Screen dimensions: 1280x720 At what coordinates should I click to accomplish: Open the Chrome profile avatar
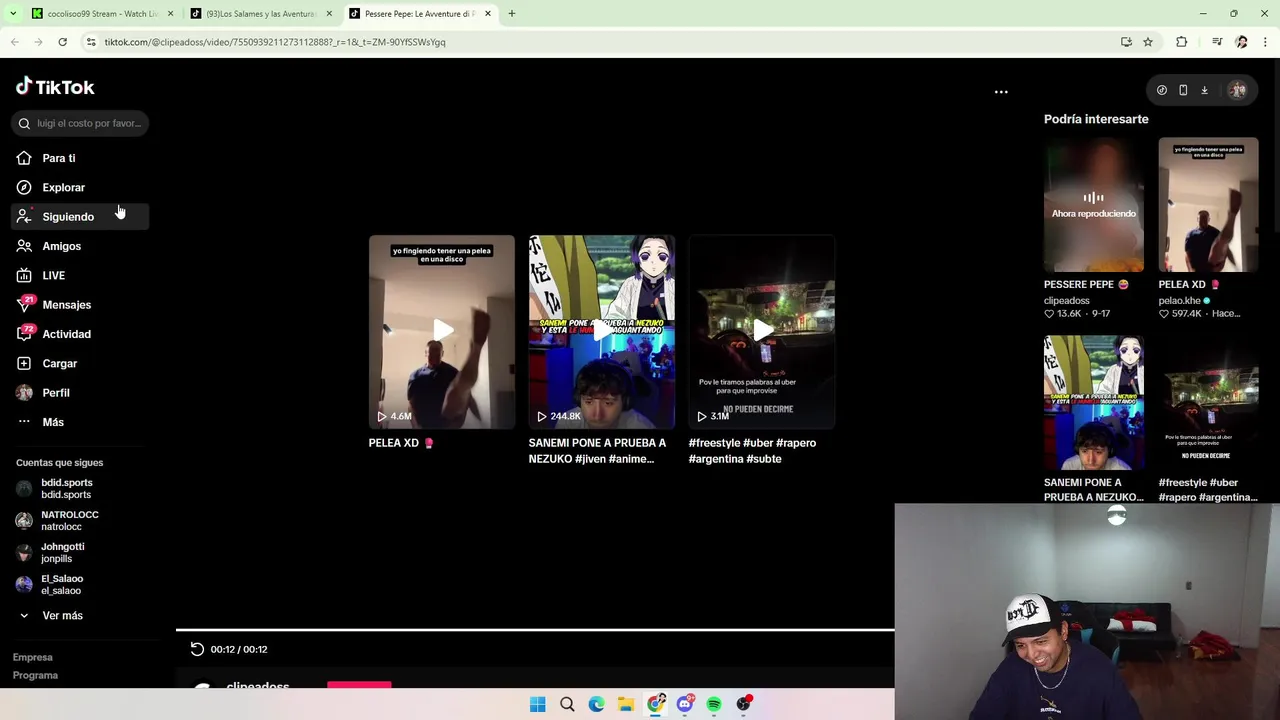coord(1241,42)
